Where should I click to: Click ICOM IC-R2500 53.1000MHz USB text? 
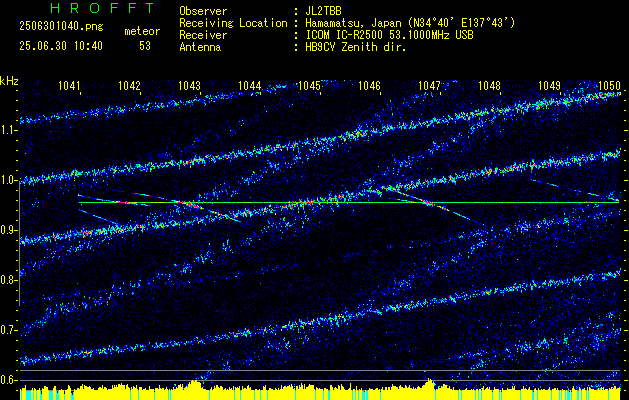[x=389, y=35]
